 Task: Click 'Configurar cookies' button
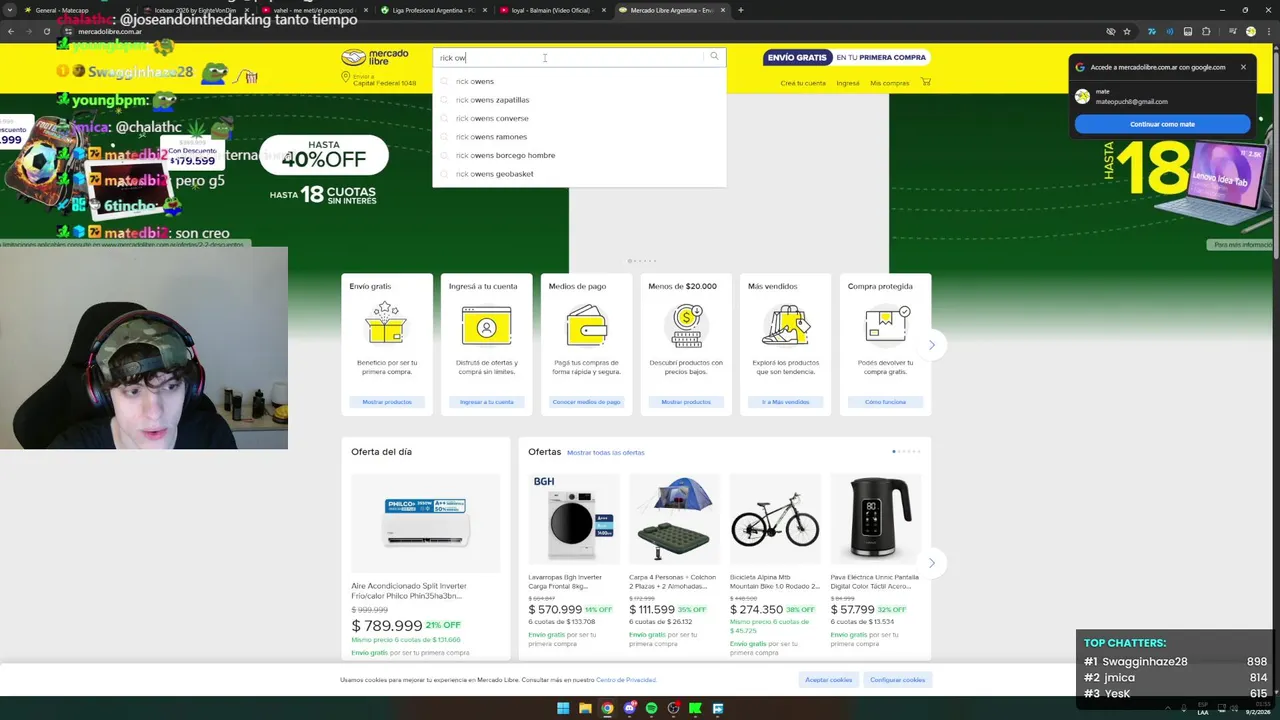pyautogui.click(x=897, y=680)
